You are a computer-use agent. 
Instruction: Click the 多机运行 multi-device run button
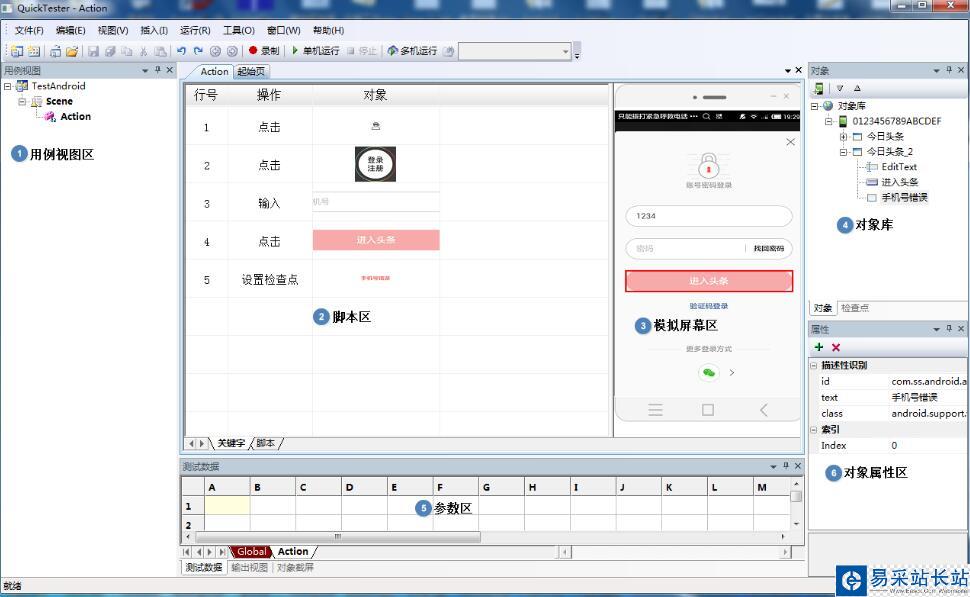[412, 51]
